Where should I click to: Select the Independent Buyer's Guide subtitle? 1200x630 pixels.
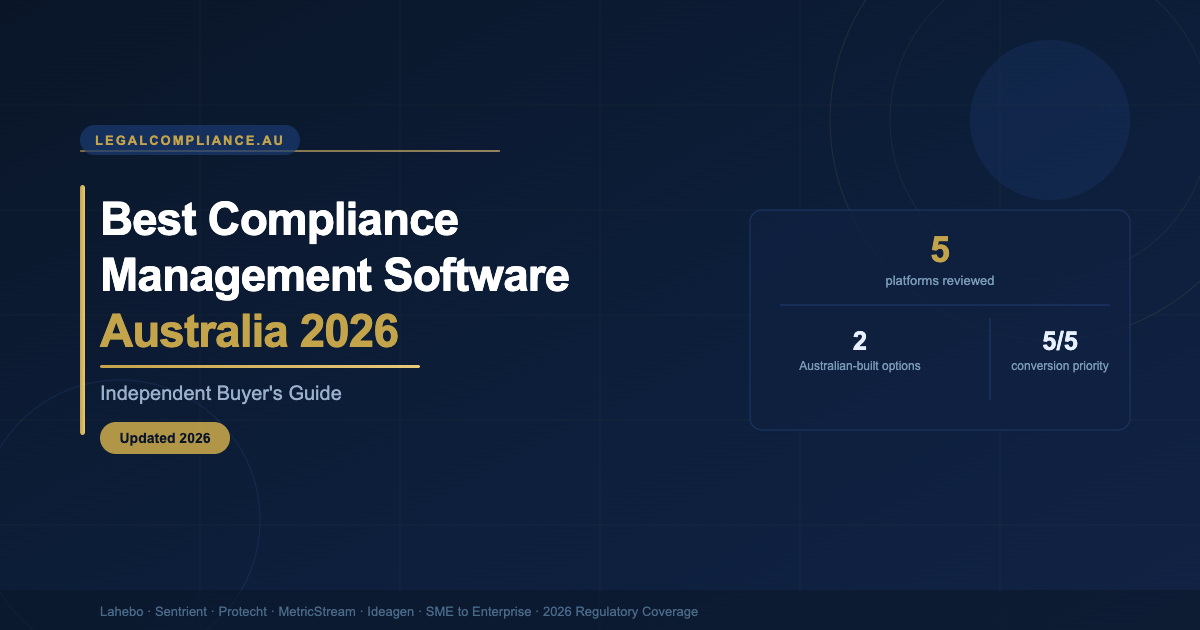221,393
